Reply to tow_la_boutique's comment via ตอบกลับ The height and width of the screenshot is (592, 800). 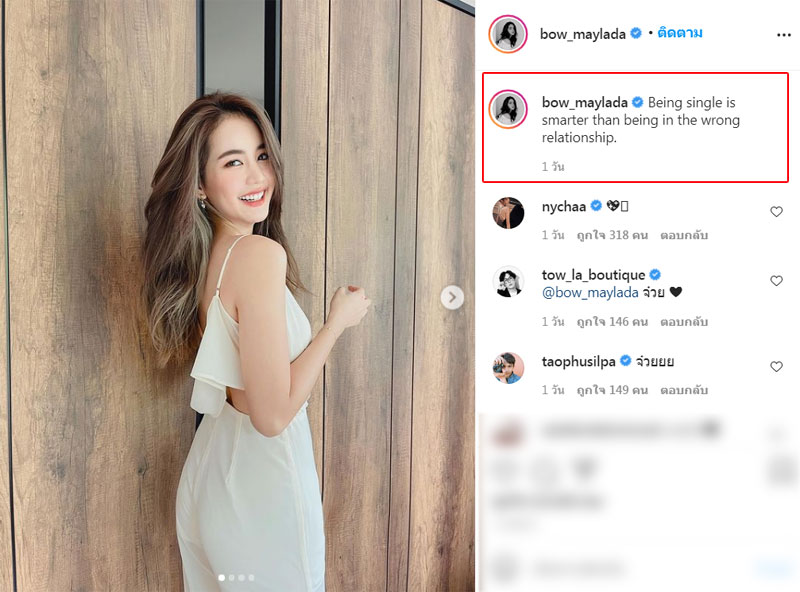(x=684, y=322)
